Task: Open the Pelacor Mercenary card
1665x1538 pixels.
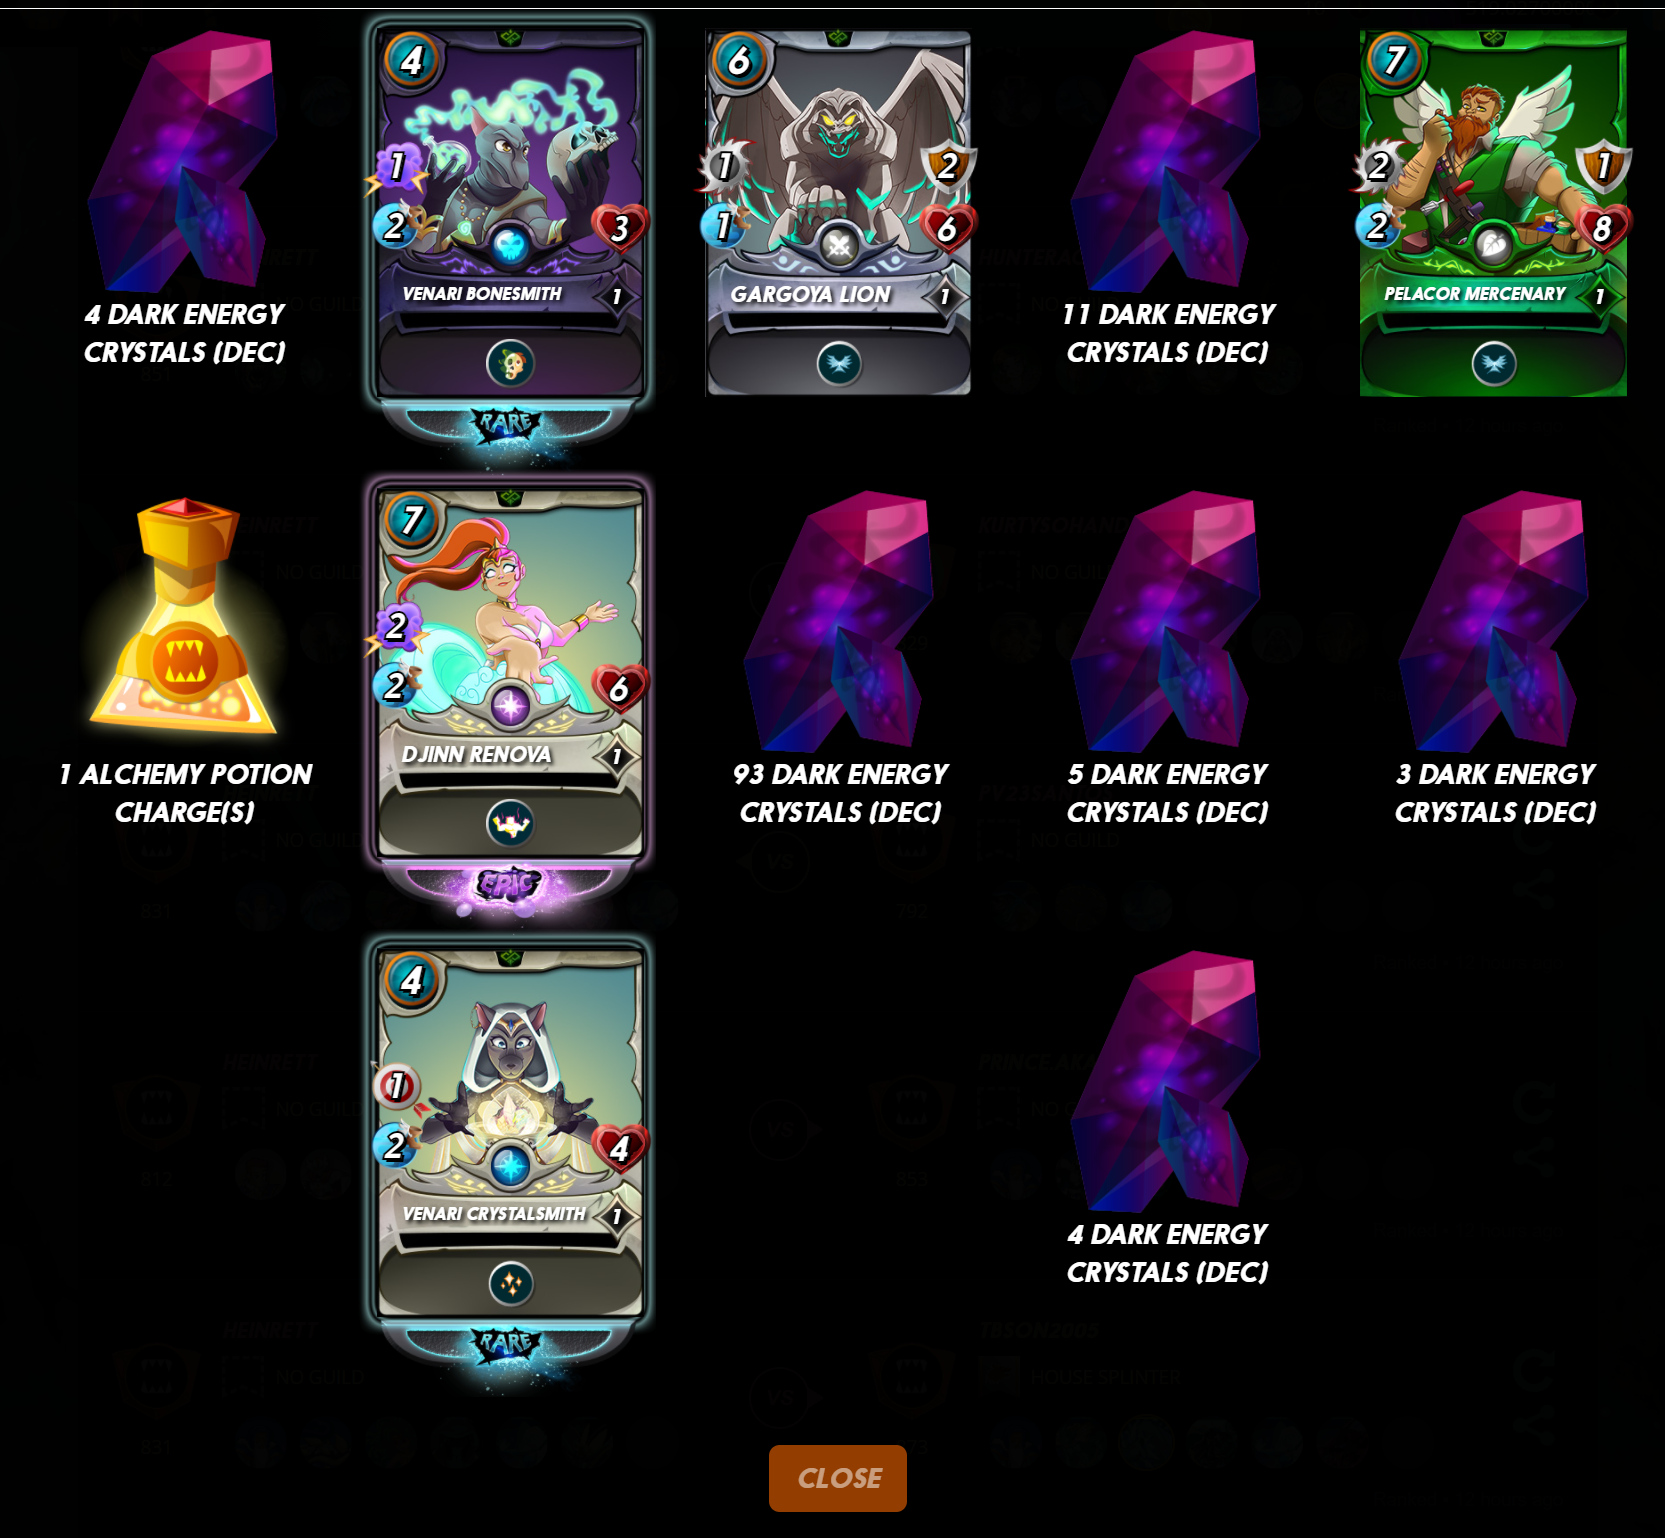Action: coord(1493,212)
